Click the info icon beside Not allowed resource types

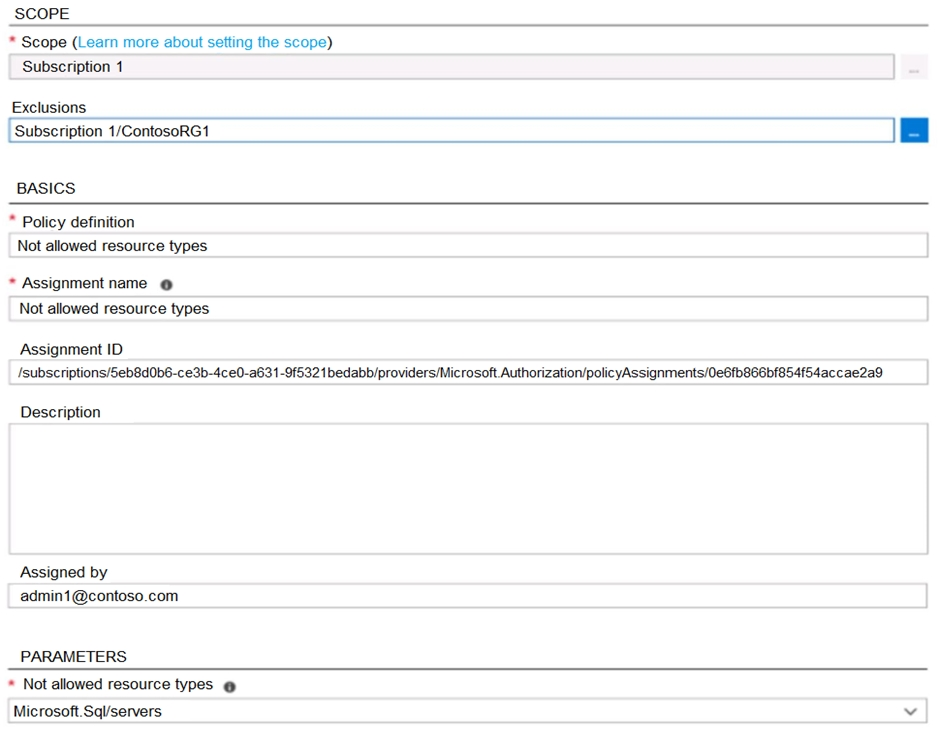(230, 685)
